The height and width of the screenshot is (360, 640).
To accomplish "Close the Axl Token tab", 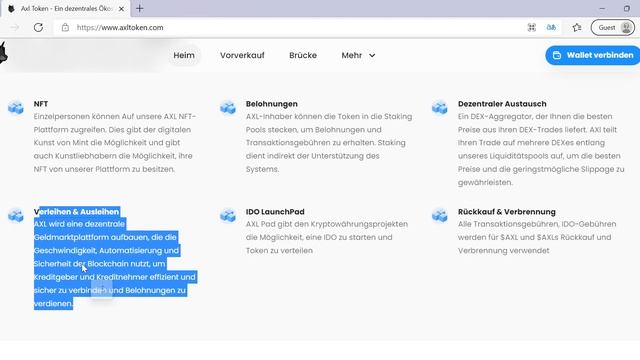I will pyautogui.click(x=121, y=9).
